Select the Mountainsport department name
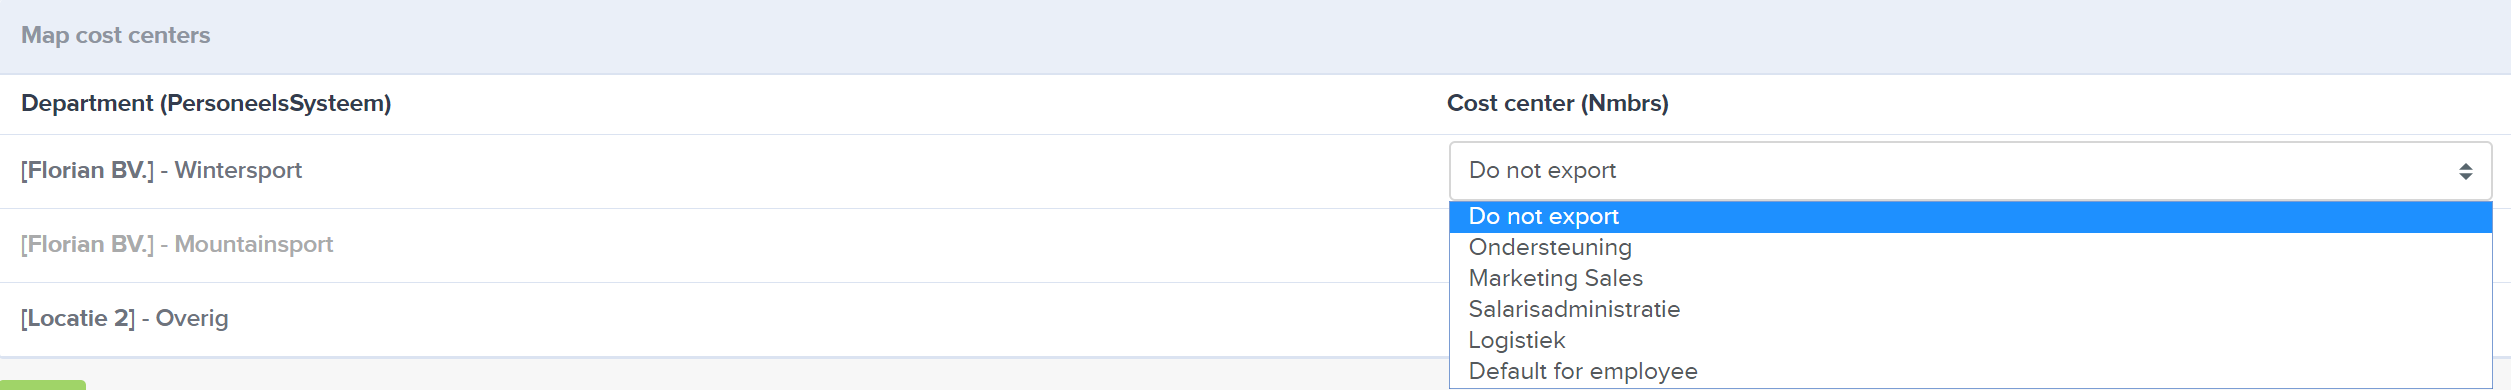The width and height of the screenshot is (2511, 390). click(254, 245)
